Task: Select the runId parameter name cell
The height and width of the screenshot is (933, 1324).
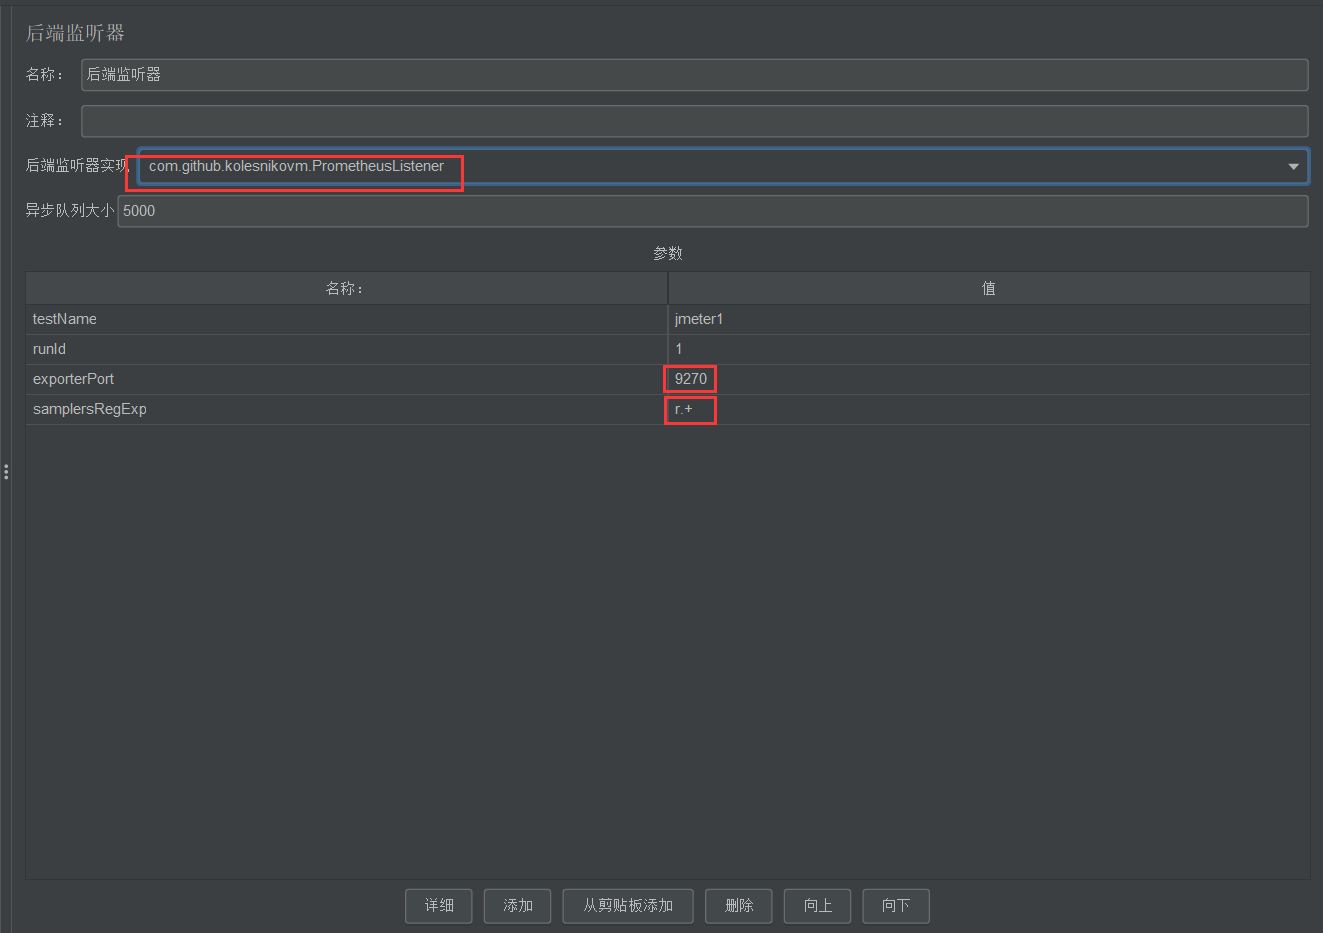Action: [x=346, y=349]
